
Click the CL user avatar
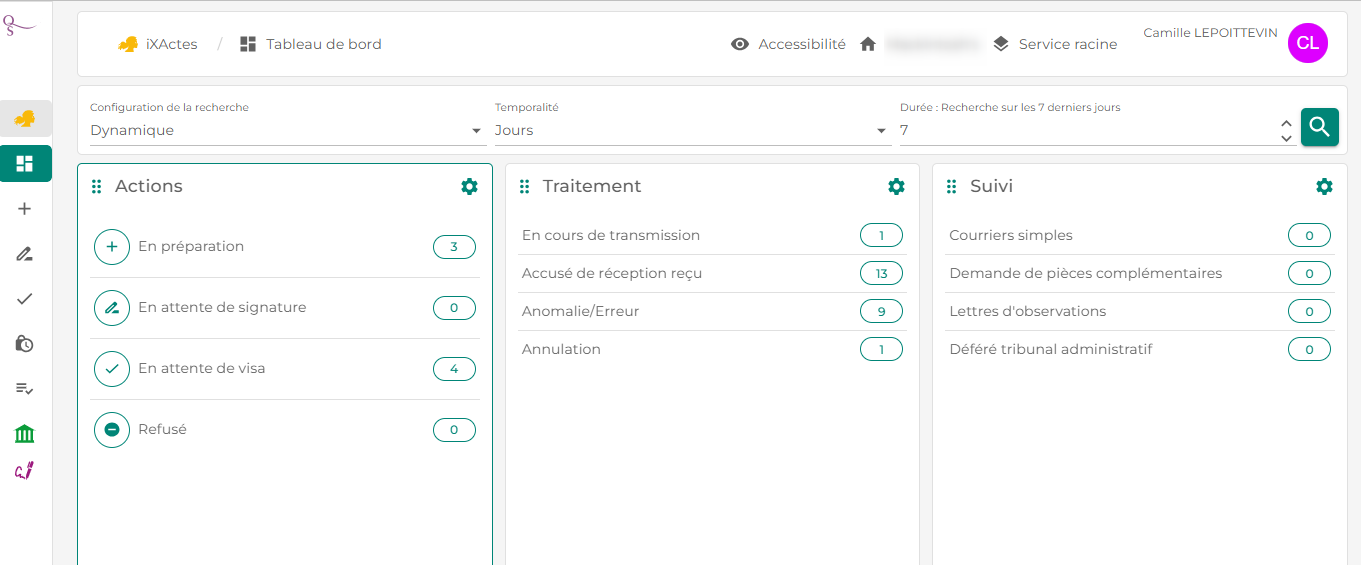[x=1307, y=43]
